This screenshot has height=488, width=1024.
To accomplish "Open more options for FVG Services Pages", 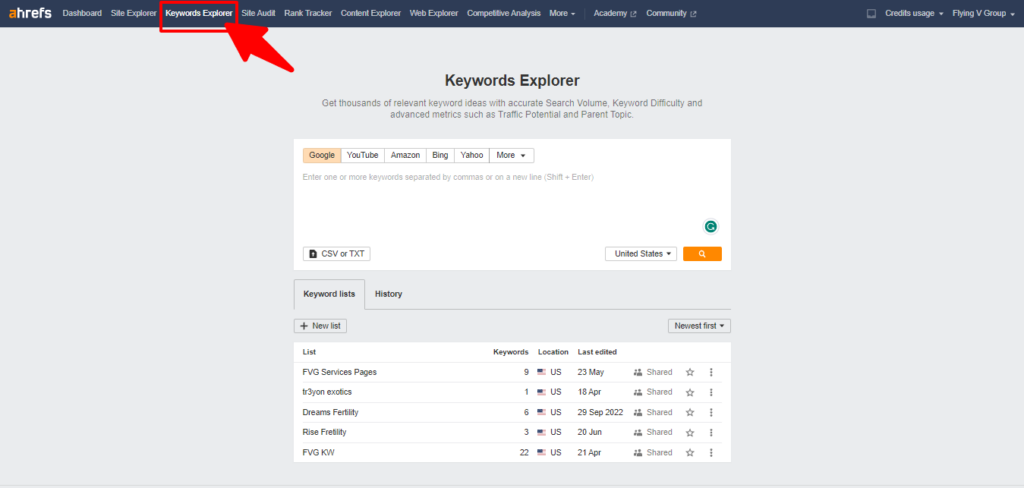I will pyautogui.click(x=711, y=372).
